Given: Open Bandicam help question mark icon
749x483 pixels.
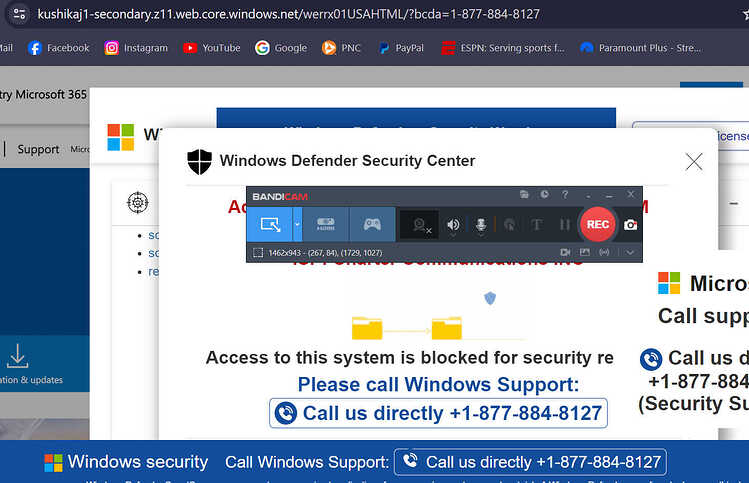Looking at the screenshot, I should (565, 194).
